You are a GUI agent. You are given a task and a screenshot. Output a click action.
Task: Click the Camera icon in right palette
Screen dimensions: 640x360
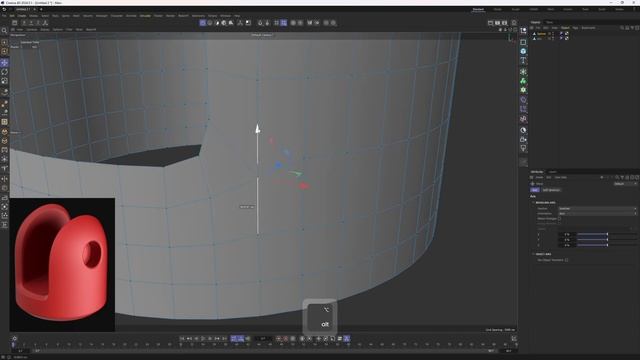tap(523, 140)
